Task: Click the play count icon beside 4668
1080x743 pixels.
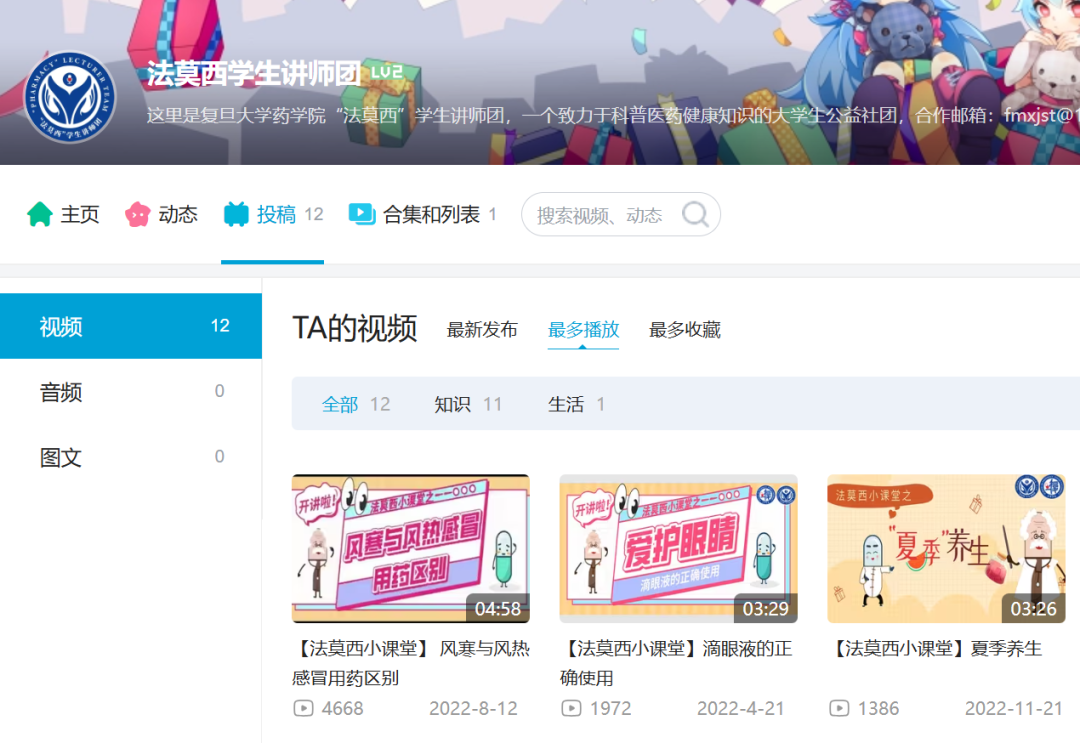Action: tap(303, 709)
